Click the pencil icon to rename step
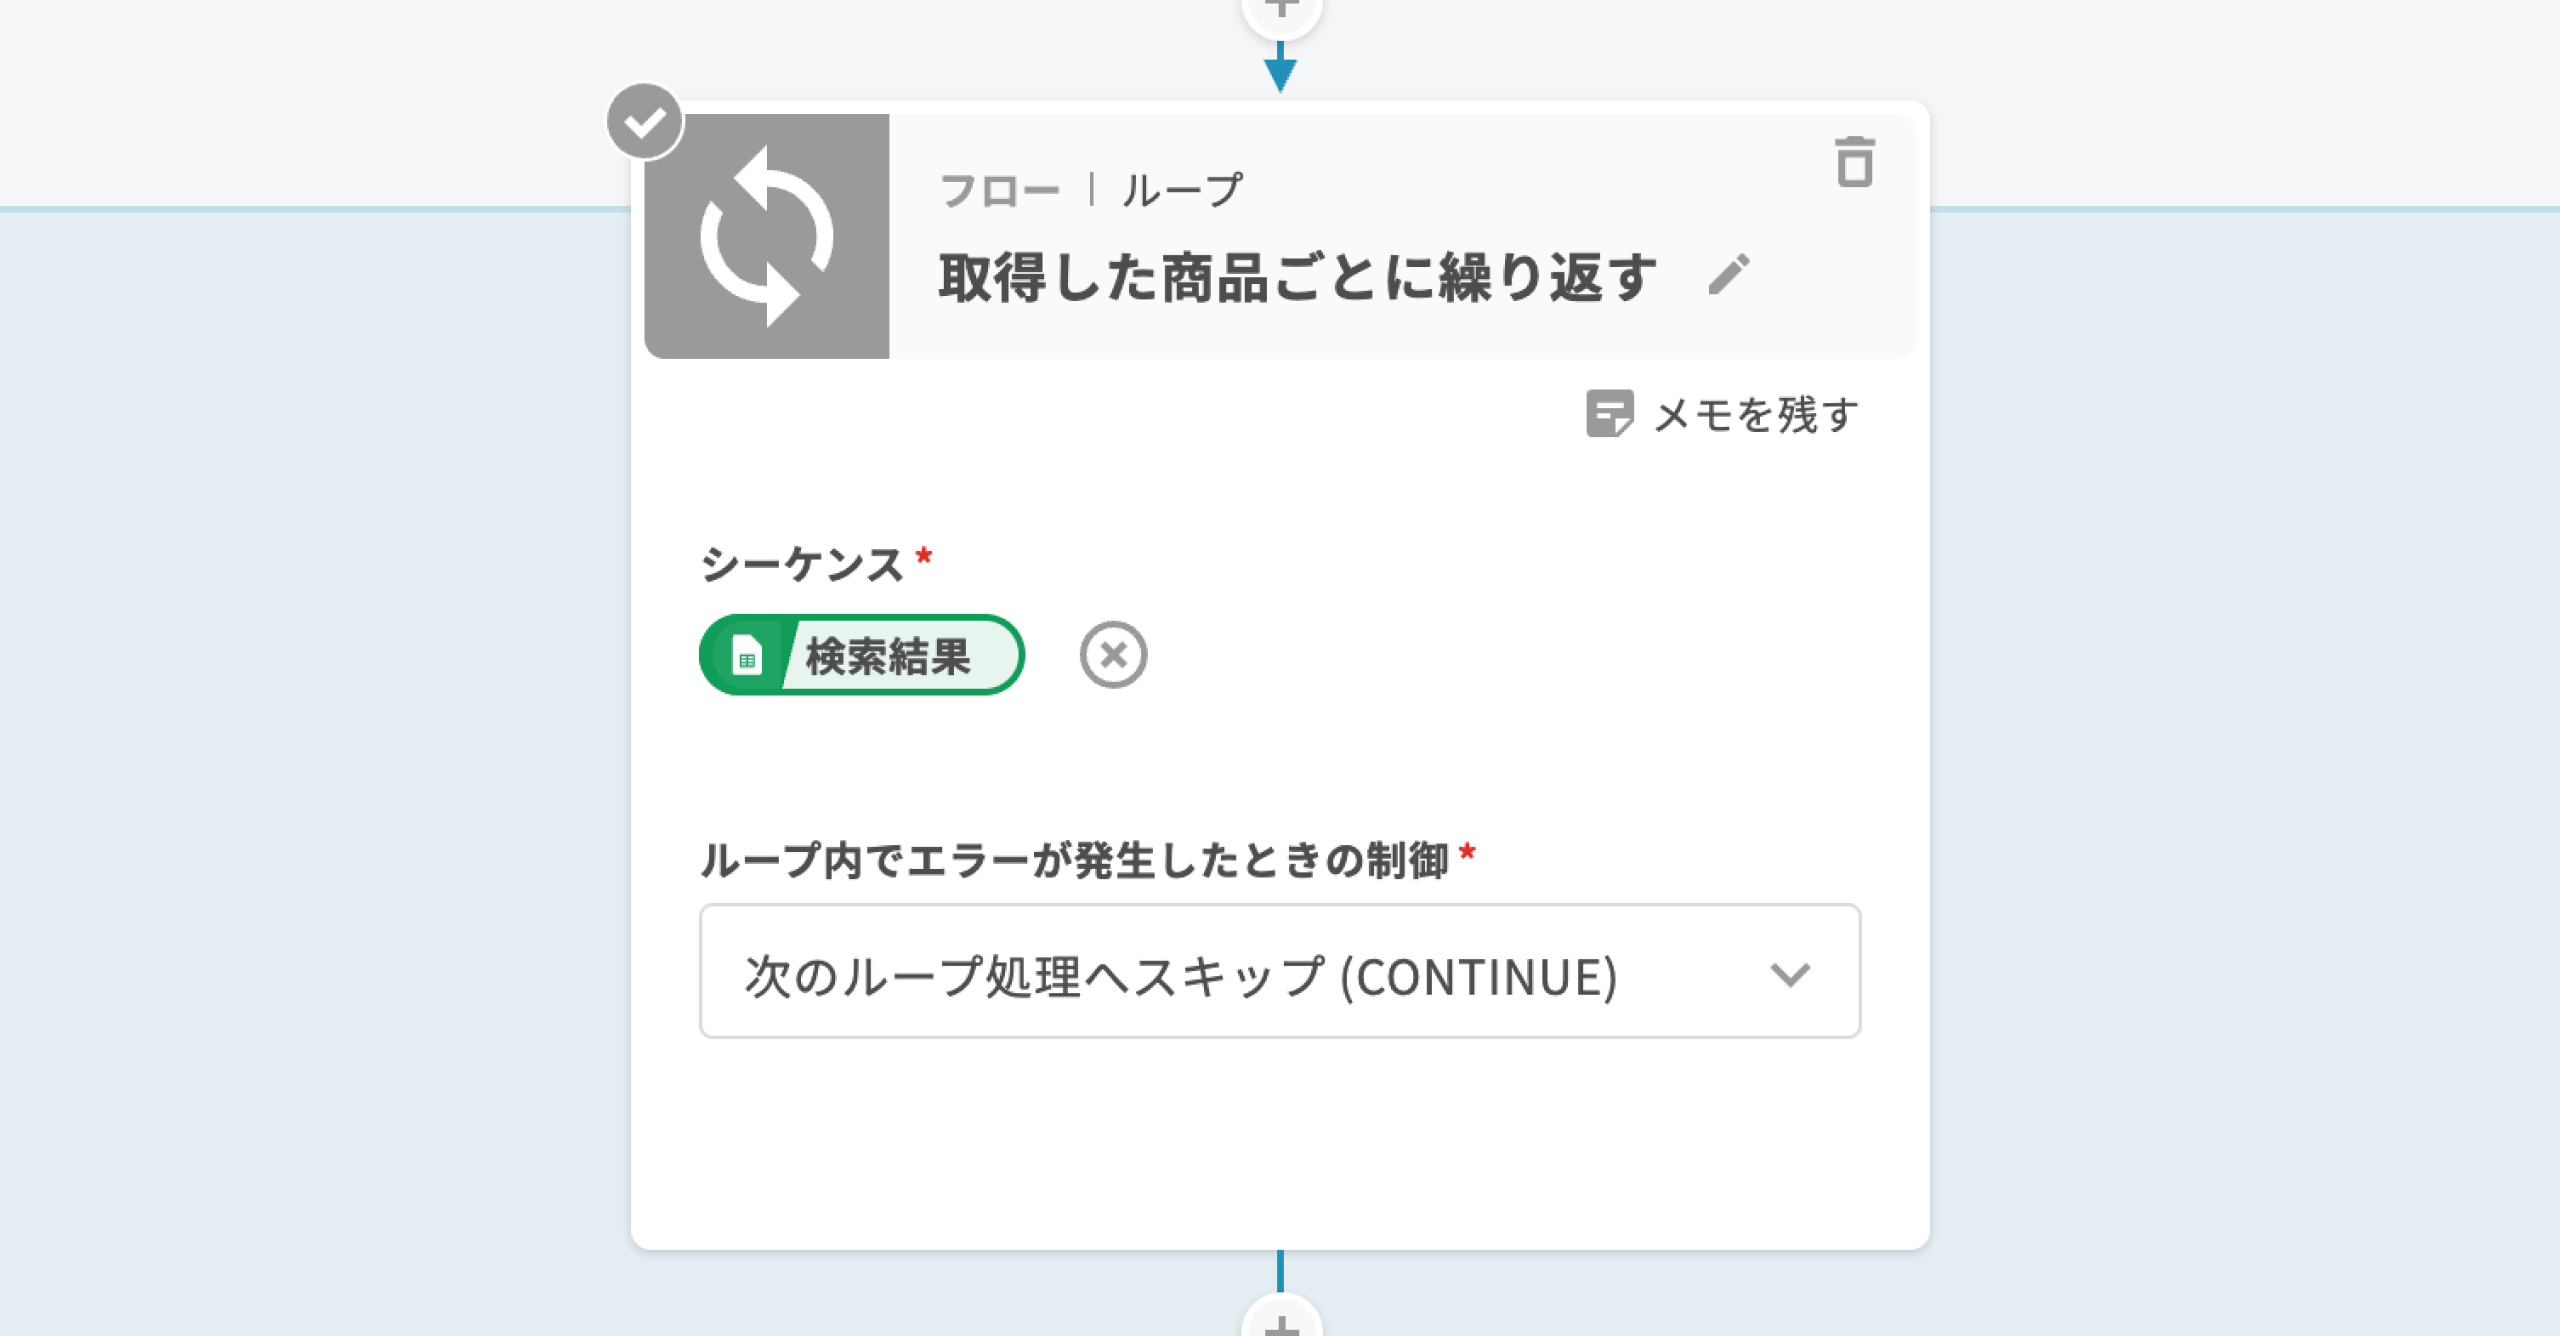The width and height of the screenshot is (2560, 1336). tap(1729, 274)
